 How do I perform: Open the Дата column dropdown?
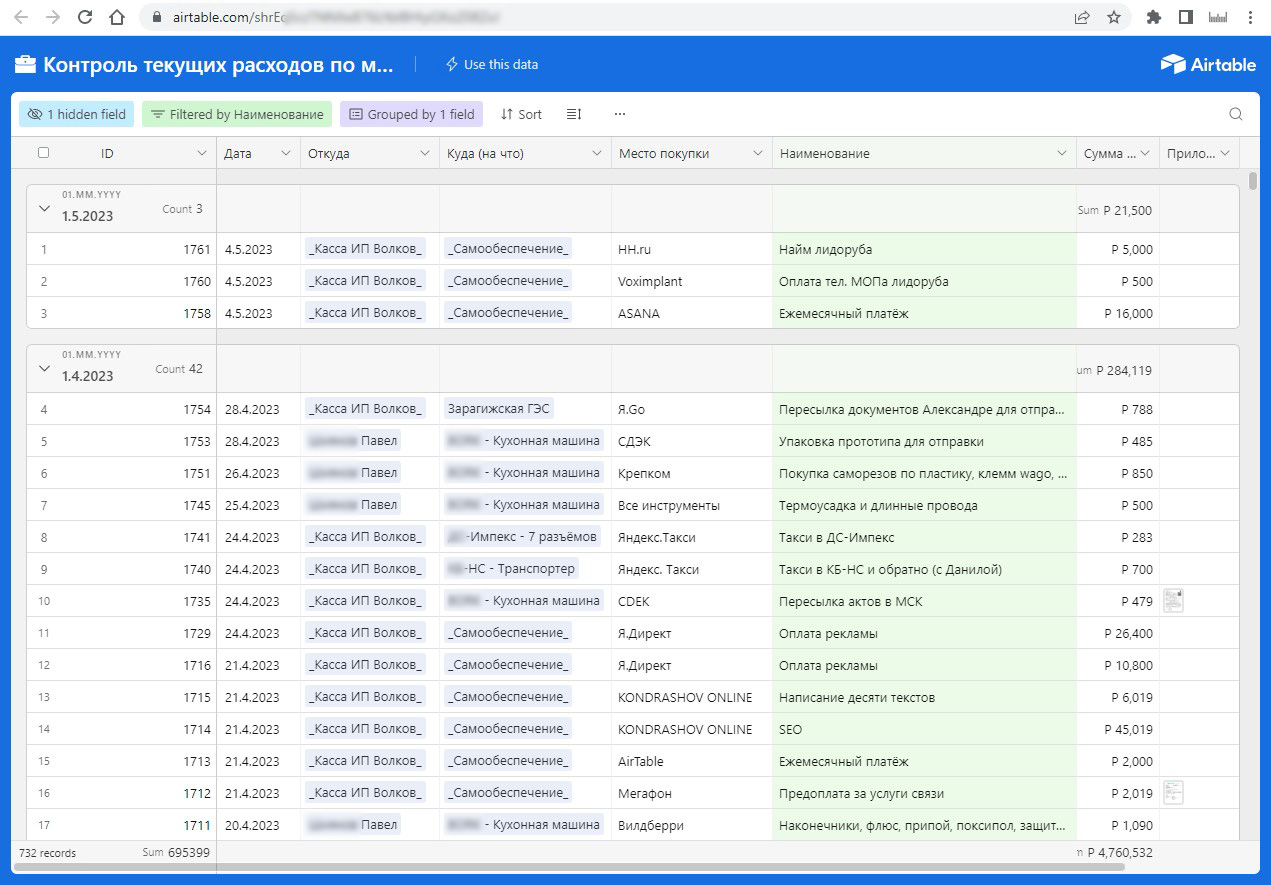tap(285, 153)
